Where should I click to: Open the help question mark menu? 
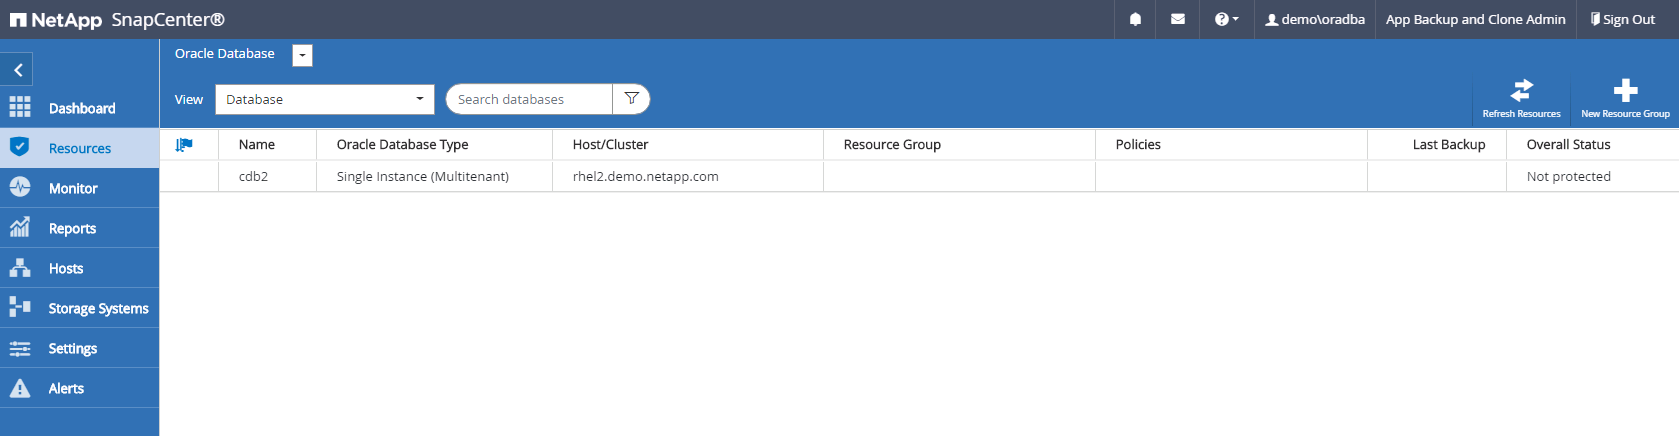1226,19
